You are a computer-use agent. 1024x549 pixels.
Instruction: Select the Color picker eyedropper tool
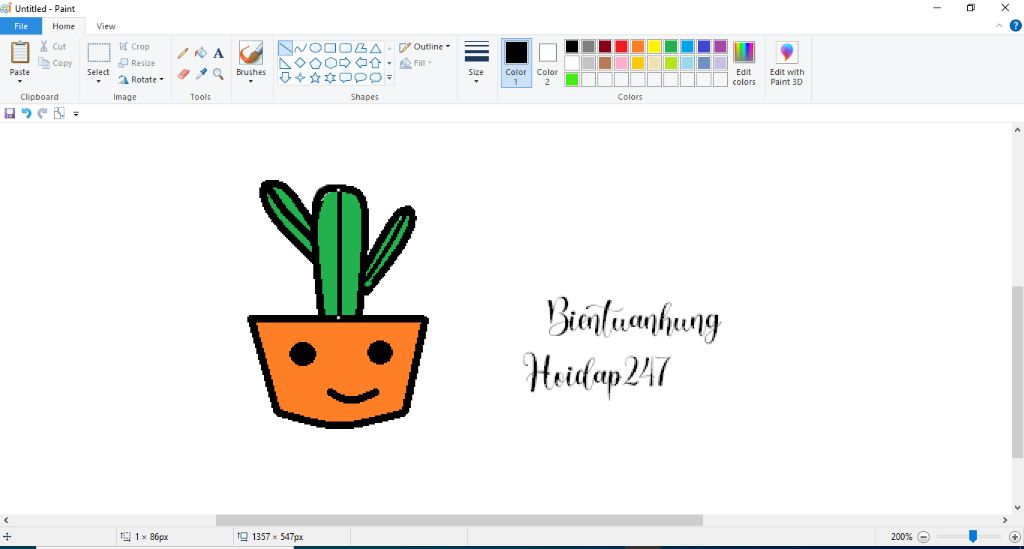pyautogui.click(x=201, y=74)
